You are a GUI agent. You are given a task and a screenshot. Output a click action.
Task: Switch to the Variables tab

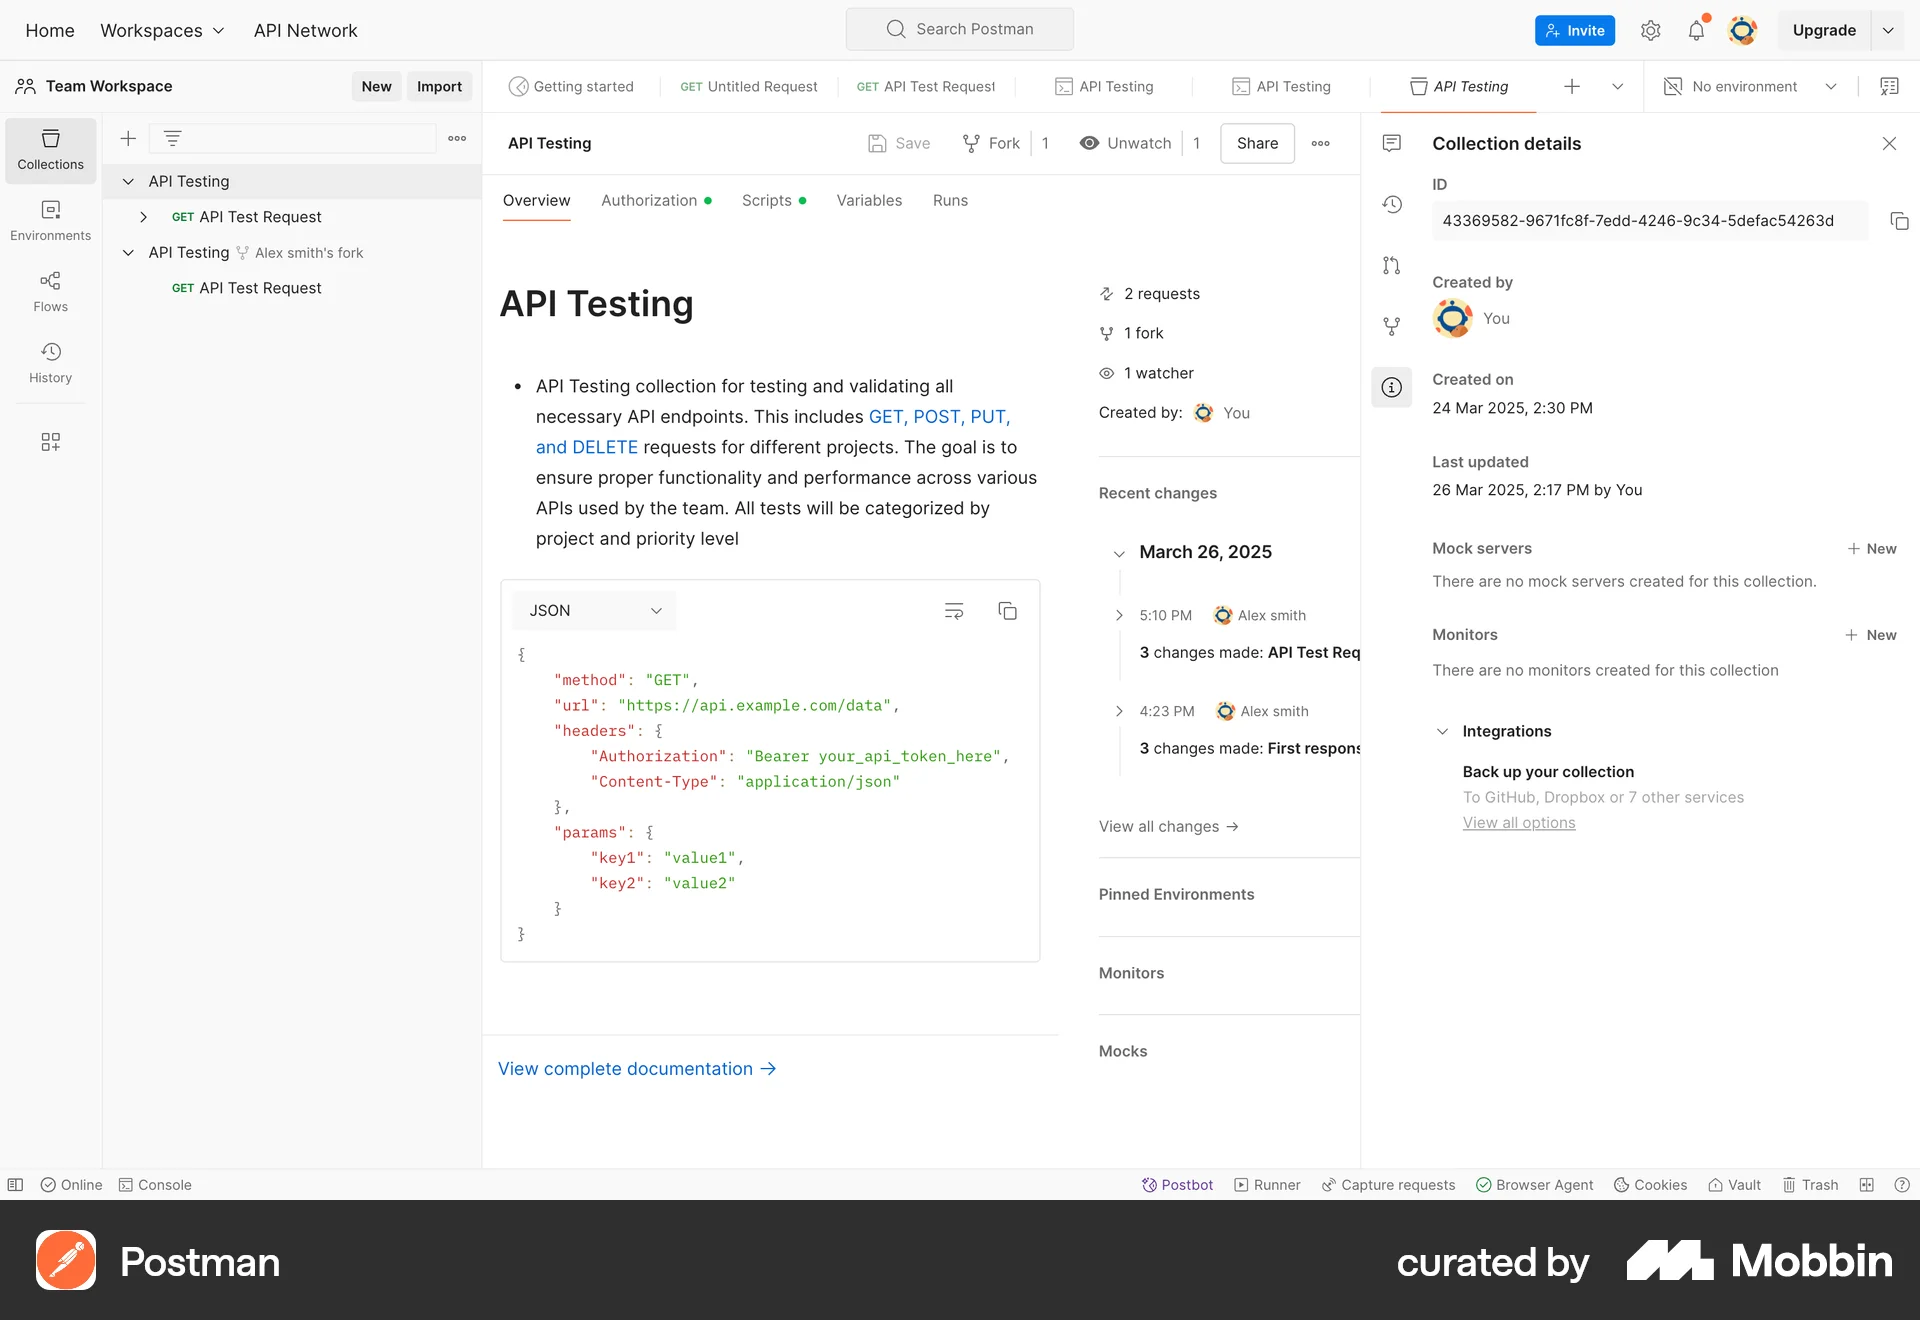(x=868, y=200)
